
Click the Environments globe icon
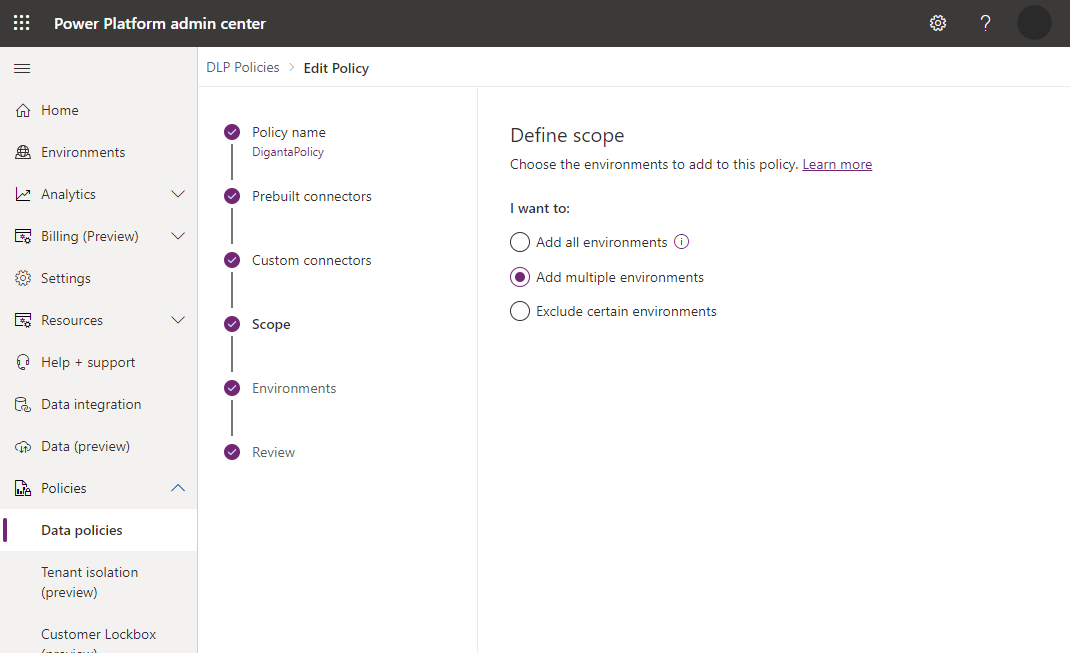(x=23, y=152)
